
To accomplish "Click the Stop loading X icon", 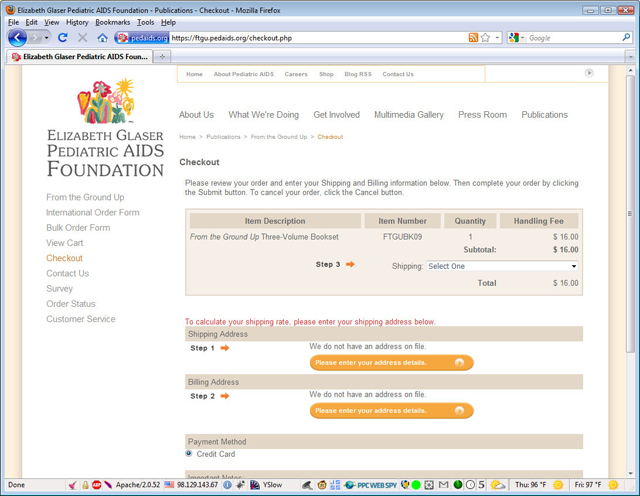I will click(x=82, y=38).
